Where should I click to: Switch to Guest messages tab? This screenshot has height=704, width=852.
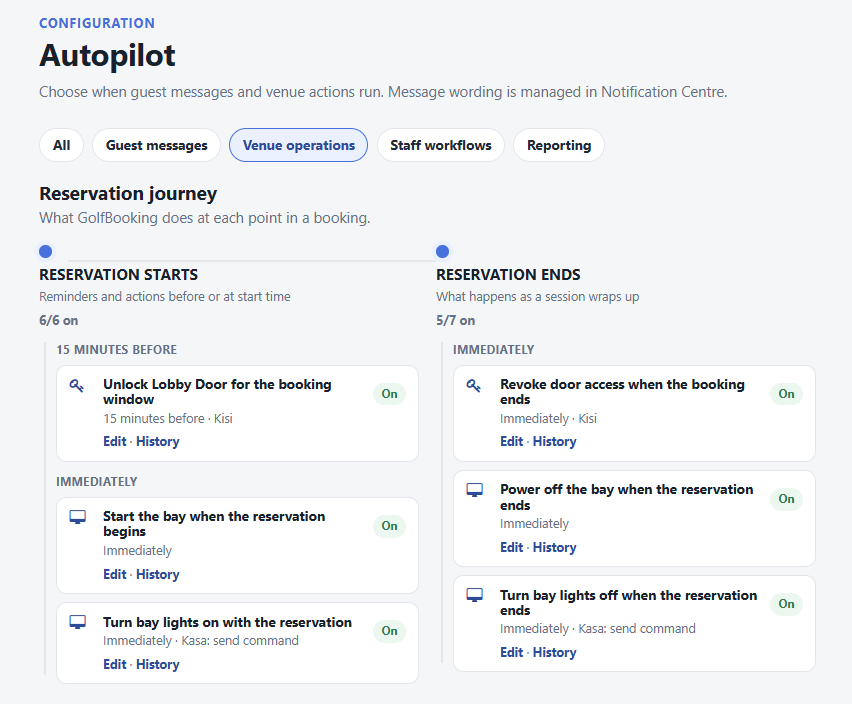click(x=156, y=145)
